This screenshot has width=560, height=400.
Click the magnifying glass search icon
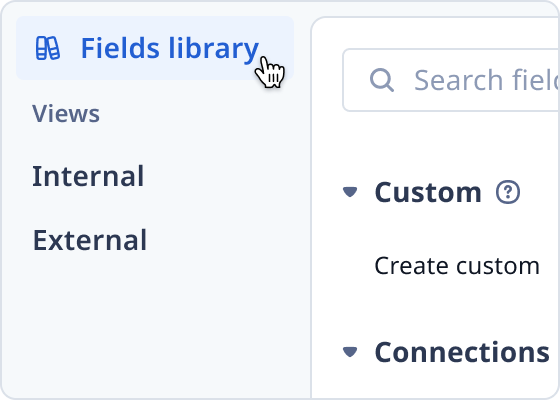click(x=382, y=80)
